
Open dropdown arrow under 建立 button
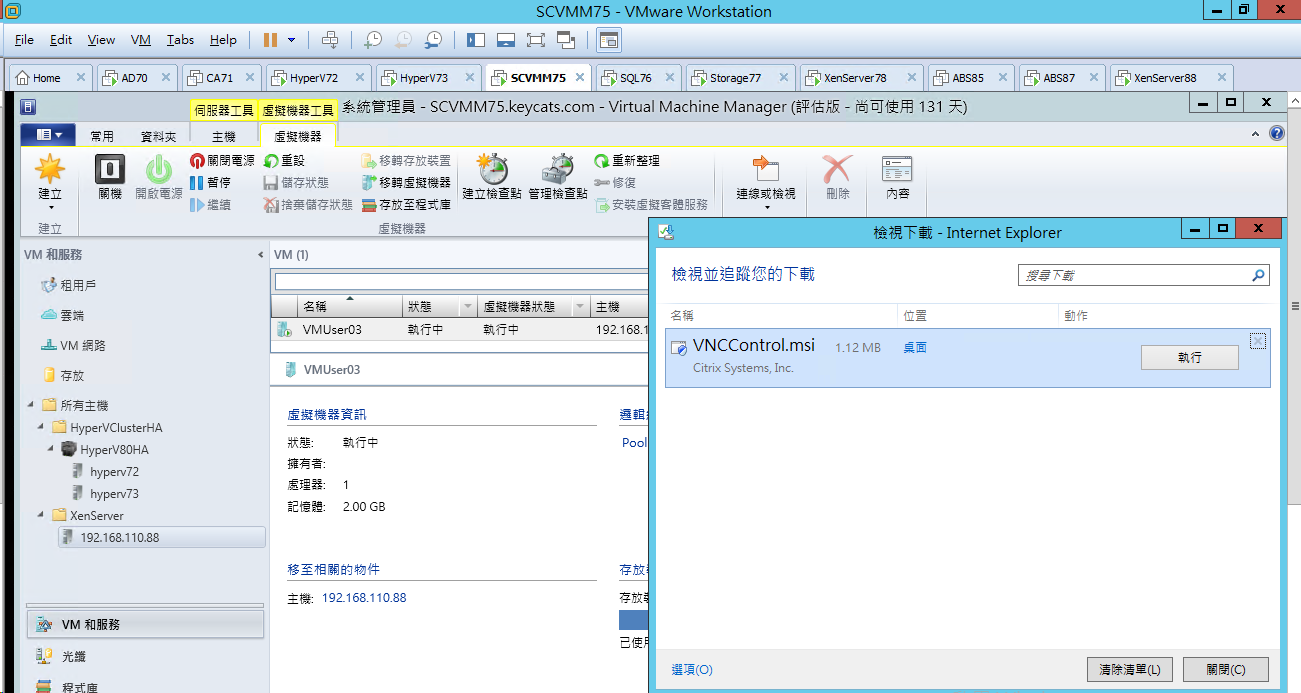point(50,208)
